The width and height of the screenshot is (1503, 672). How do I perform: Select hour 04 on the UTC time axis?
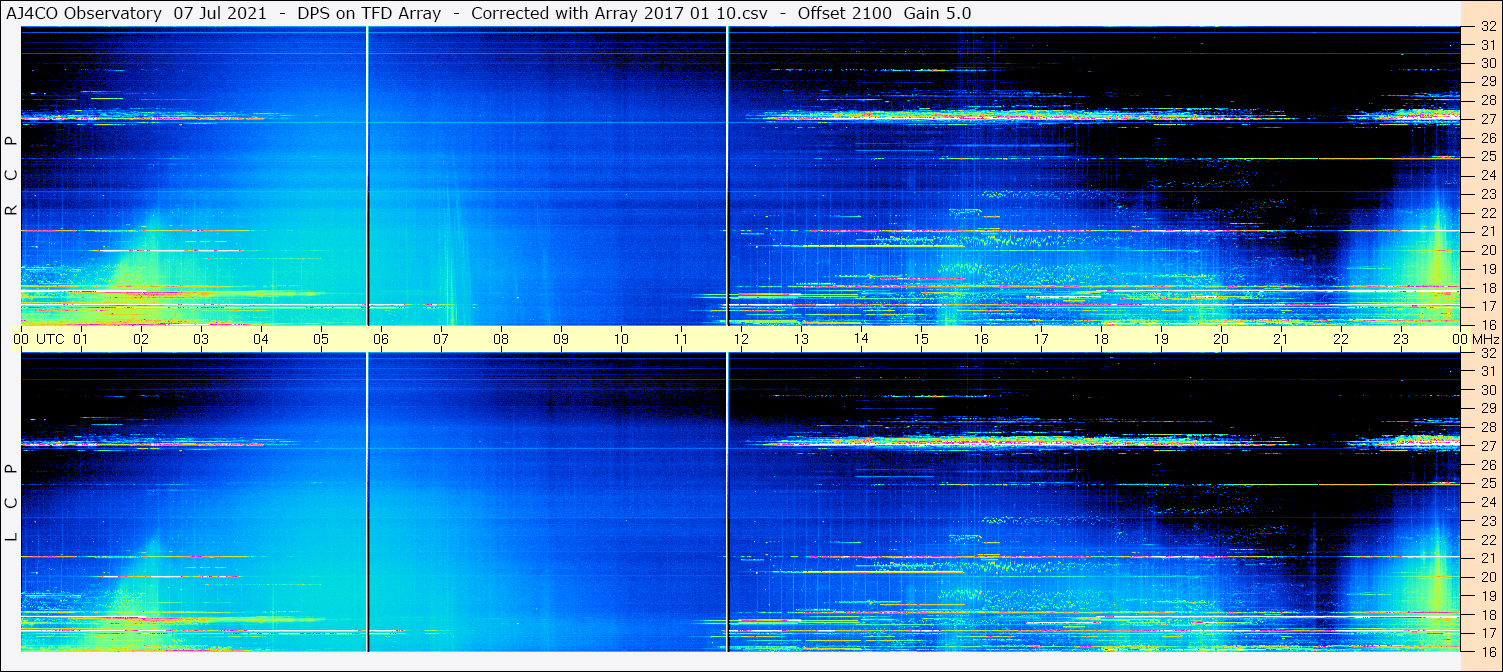pos(261,339)
